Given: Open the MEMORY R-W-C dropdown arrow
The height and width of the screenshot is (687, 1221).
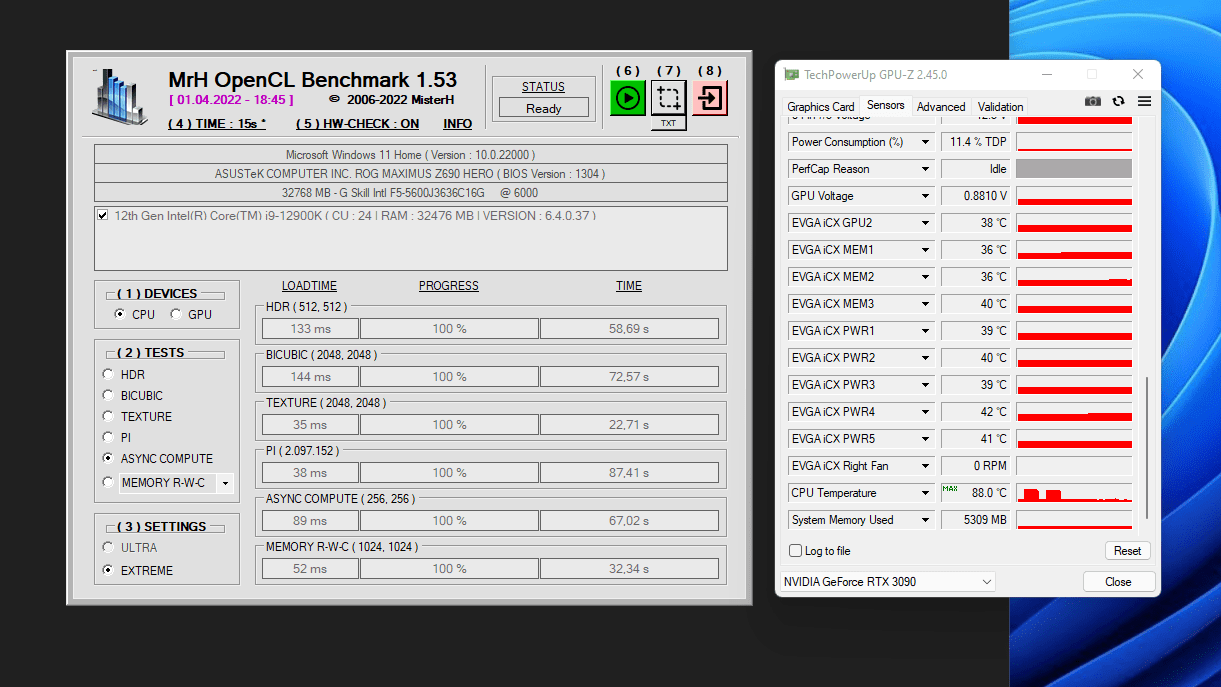Looking at the screenshot, I should point(226,483).
